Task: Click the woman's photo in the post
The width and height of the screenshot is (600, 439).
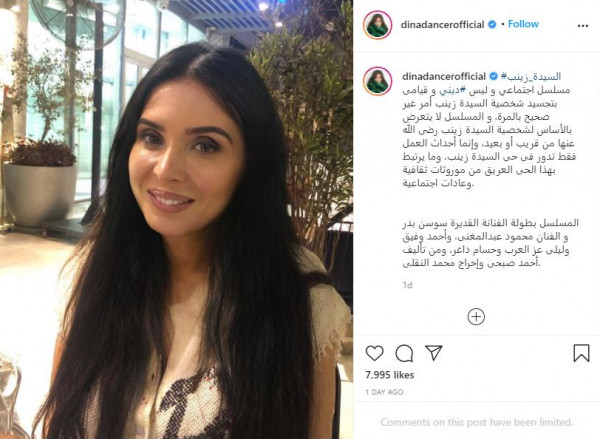Action: pos(176,220)
